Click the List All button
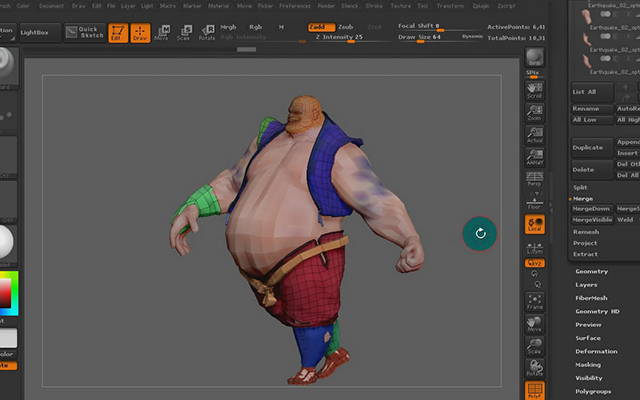This screenshot has width=640, height=400. point(592,92)
